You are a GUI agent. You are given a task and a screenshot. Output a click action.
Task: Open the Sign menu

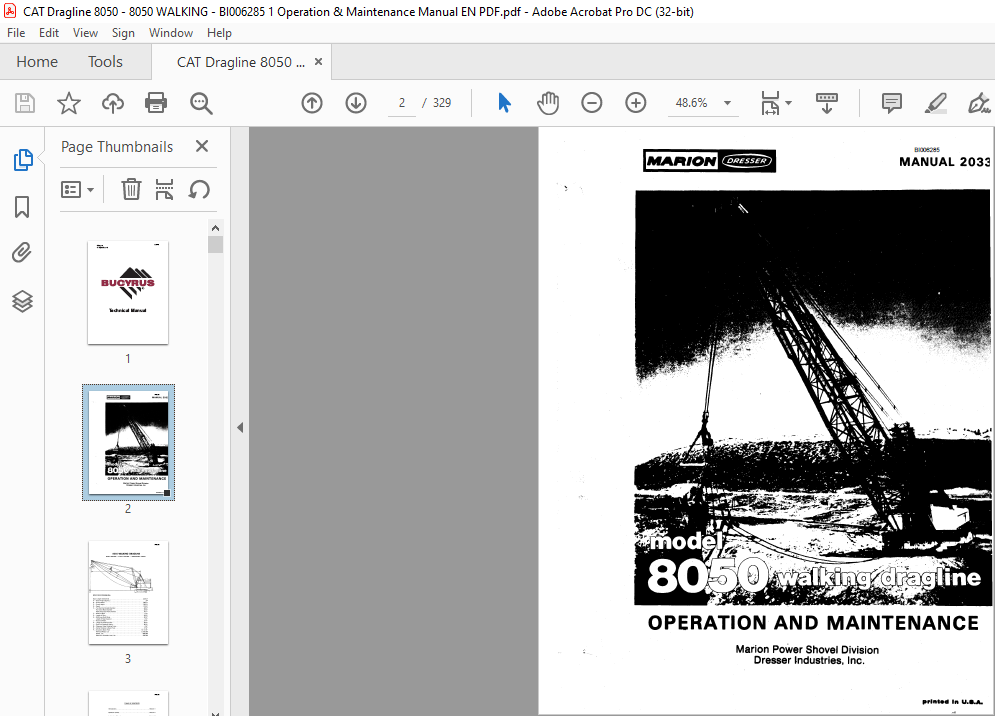[x=123, y=33]
